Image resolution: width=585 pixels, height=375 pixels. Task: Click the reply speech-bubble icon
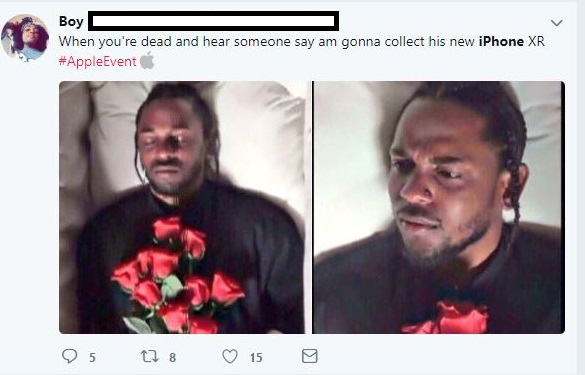click(69, 356)
